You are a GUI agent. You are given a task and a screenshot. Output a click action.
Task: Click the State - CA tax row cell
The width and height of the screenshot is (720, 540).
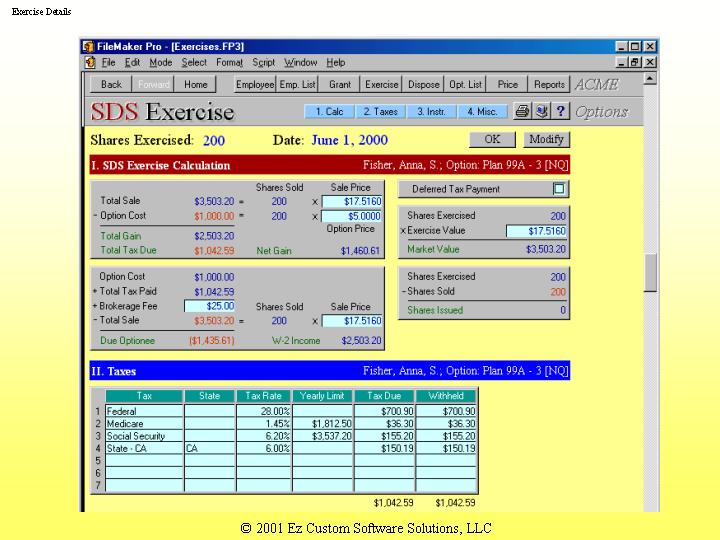144,448
